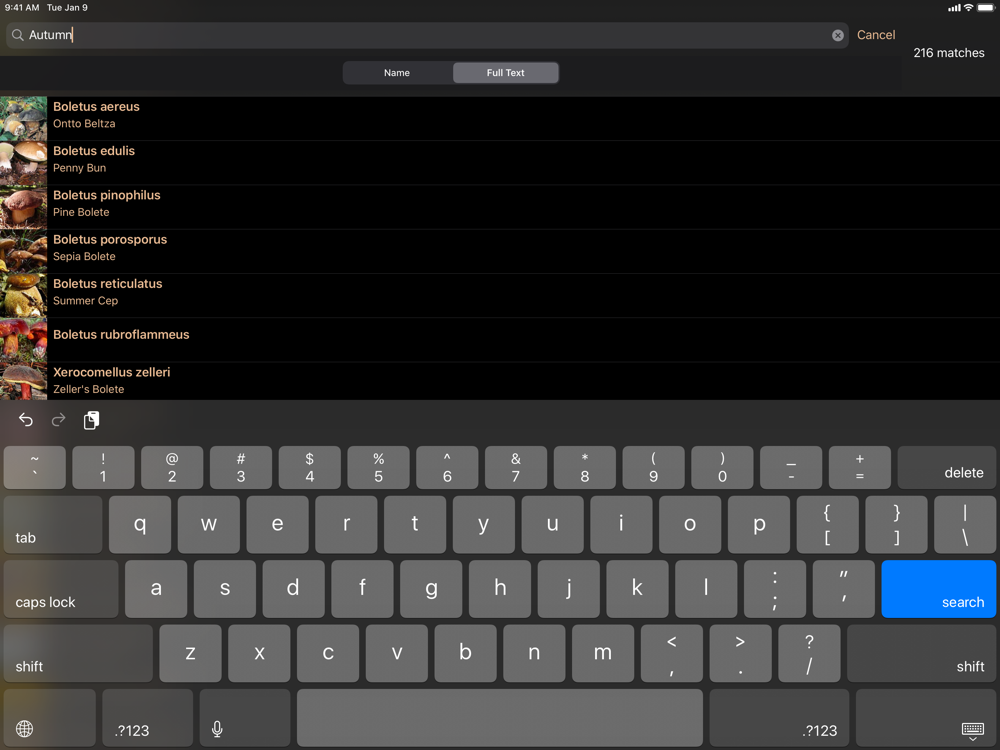Tap the clipboard paste icon

[91, 420]
